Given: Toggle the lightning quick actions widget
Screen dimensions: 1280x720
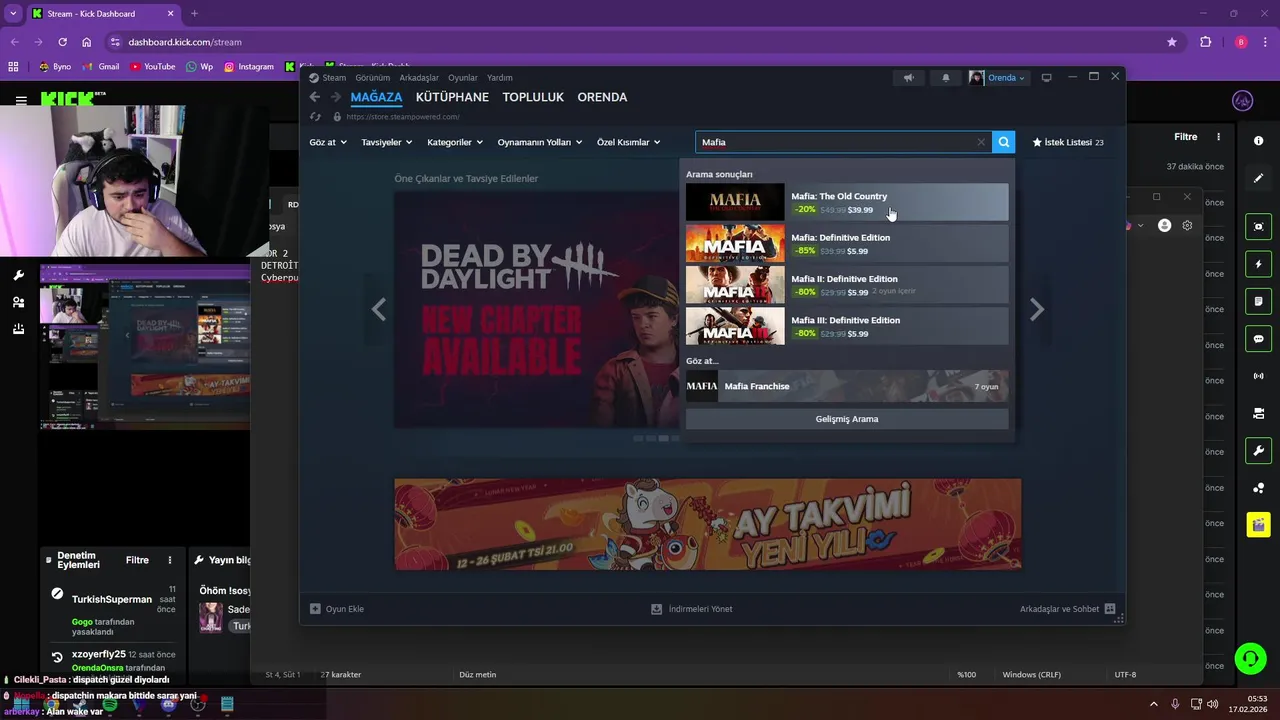Looking at the screenshot, I should 1258,264.
